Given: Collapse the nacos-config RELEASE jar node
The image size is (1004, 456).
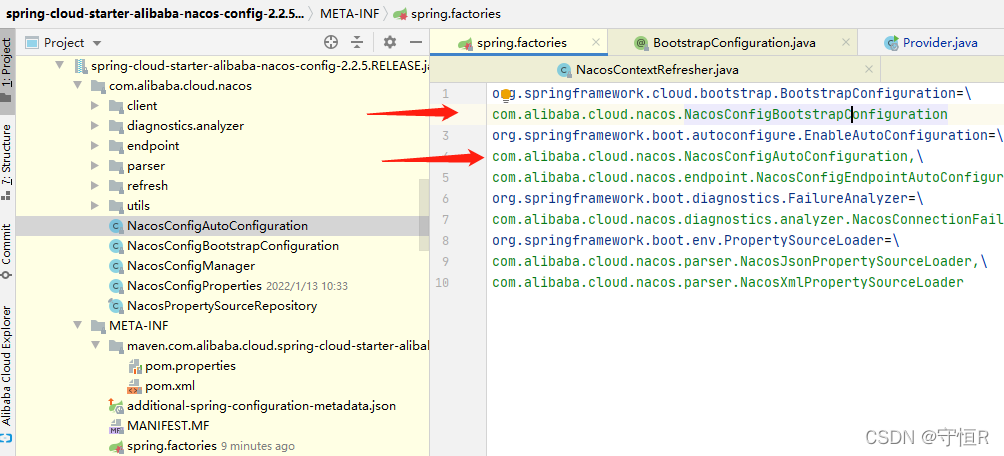Looking at the screenshot, I should [x=61, y=65].
